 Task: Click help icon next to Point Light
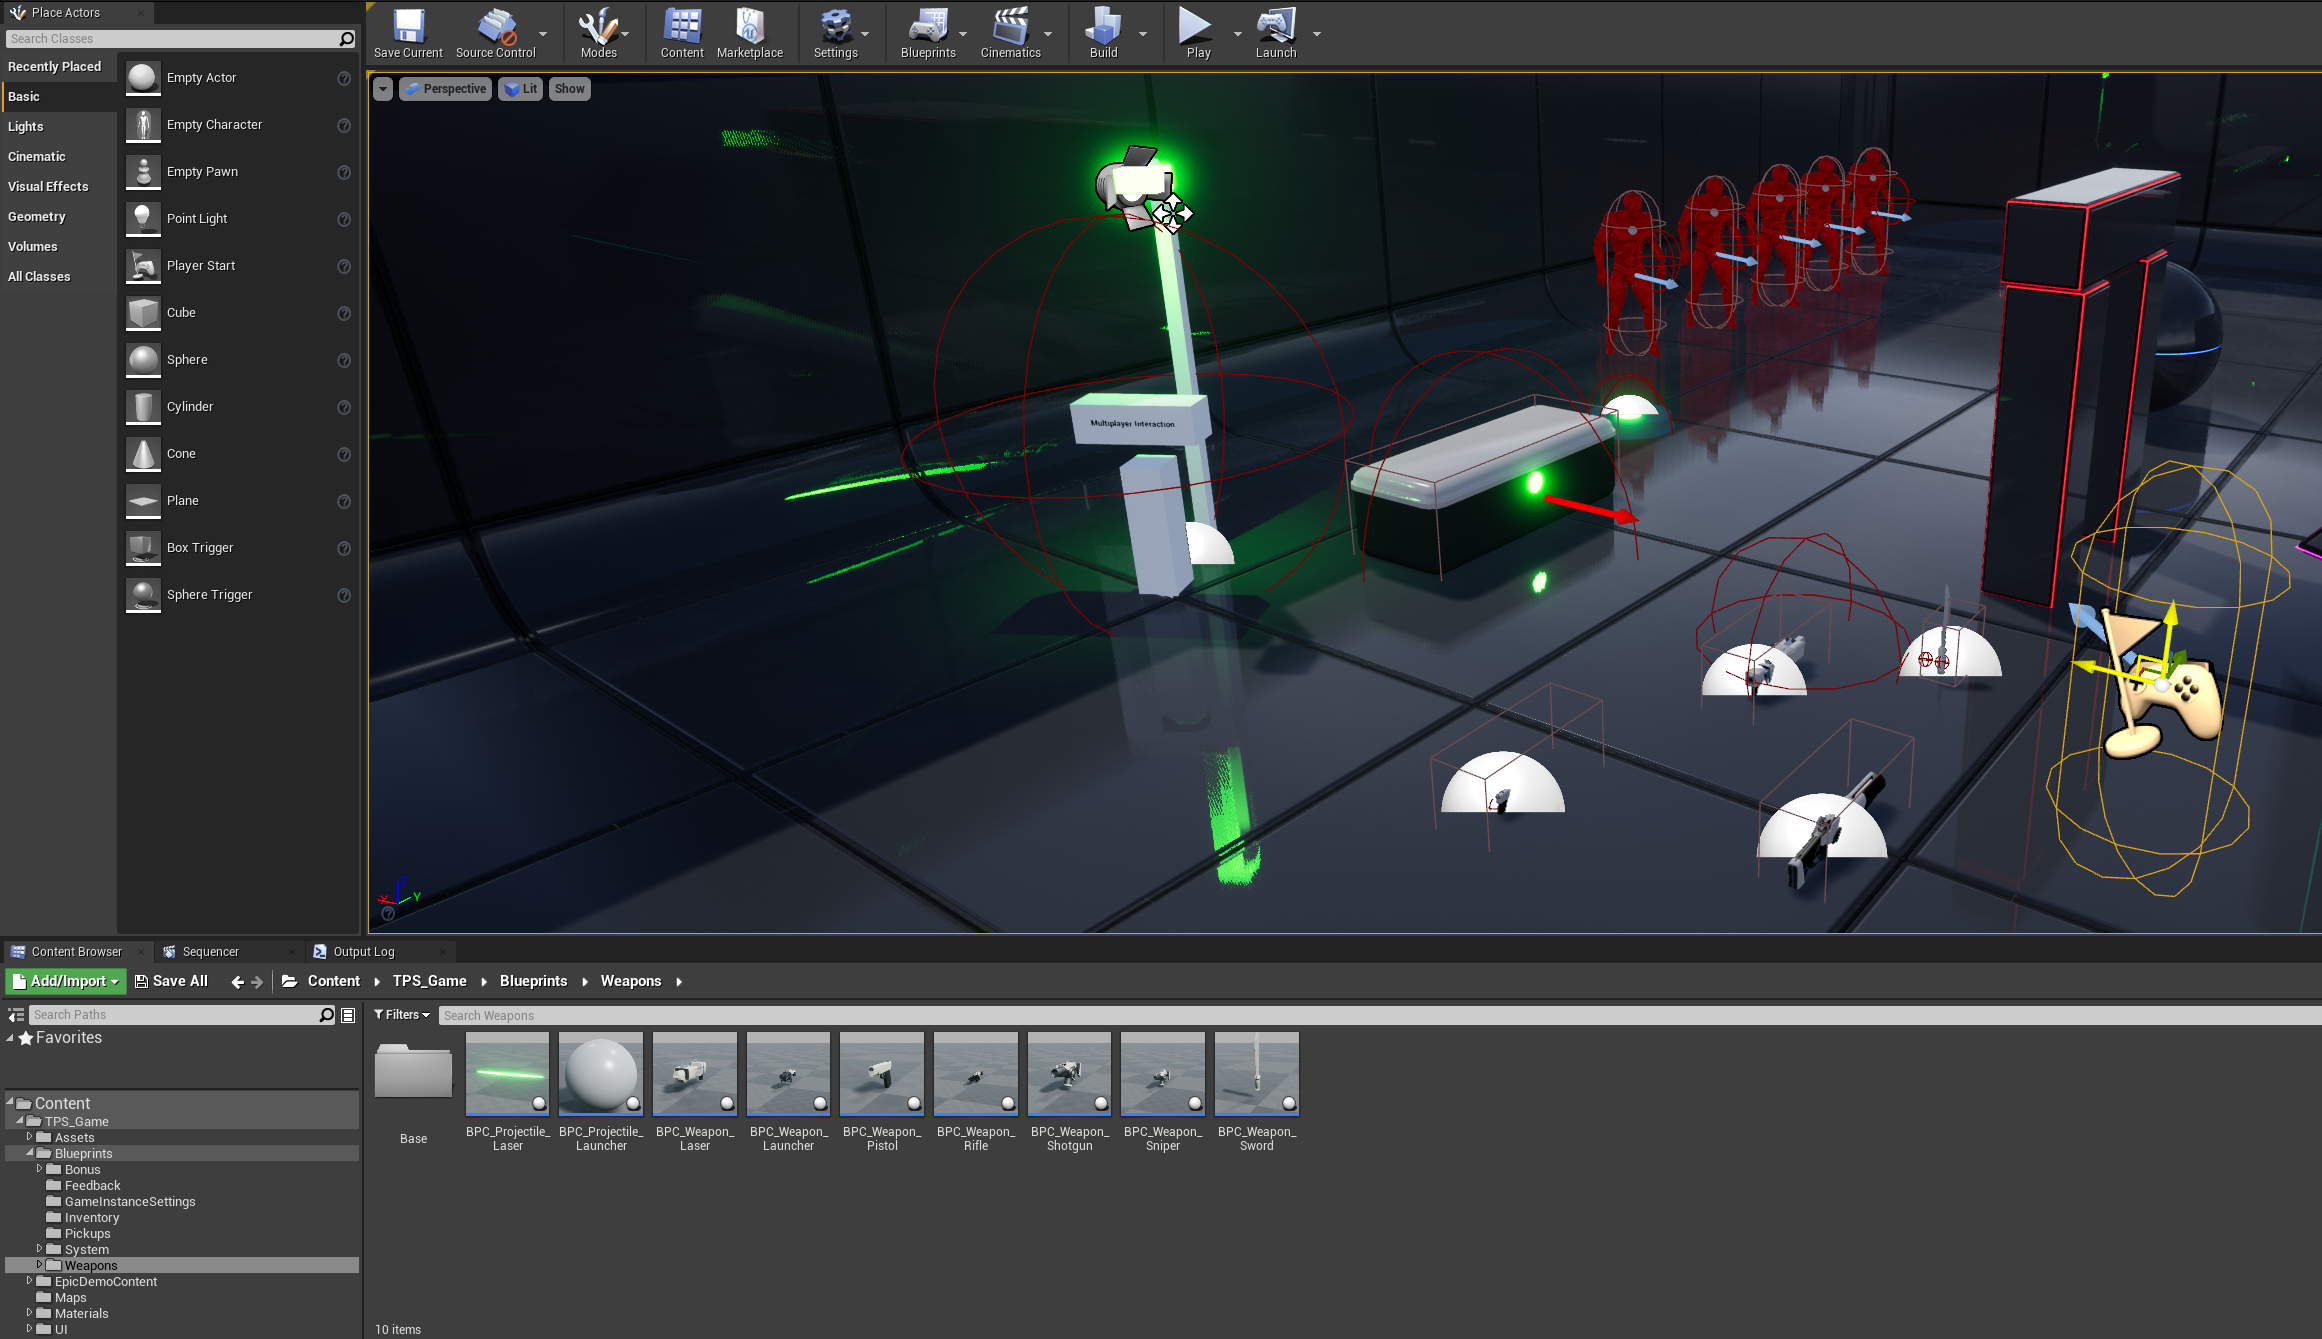pos(344,219)
